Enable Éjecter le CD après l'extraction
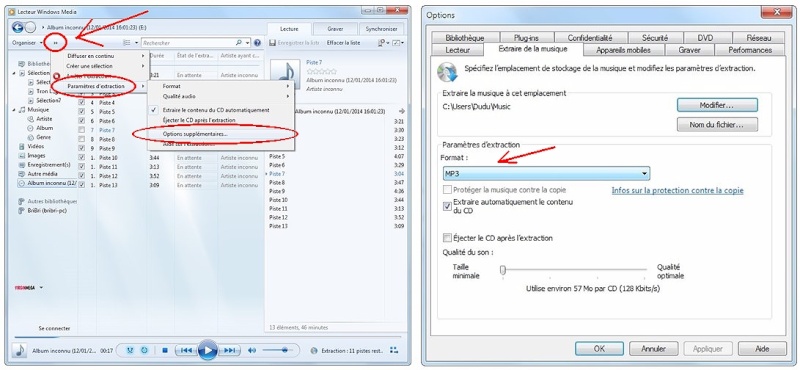This screenshot has width=800, height=370. [447, 238]
